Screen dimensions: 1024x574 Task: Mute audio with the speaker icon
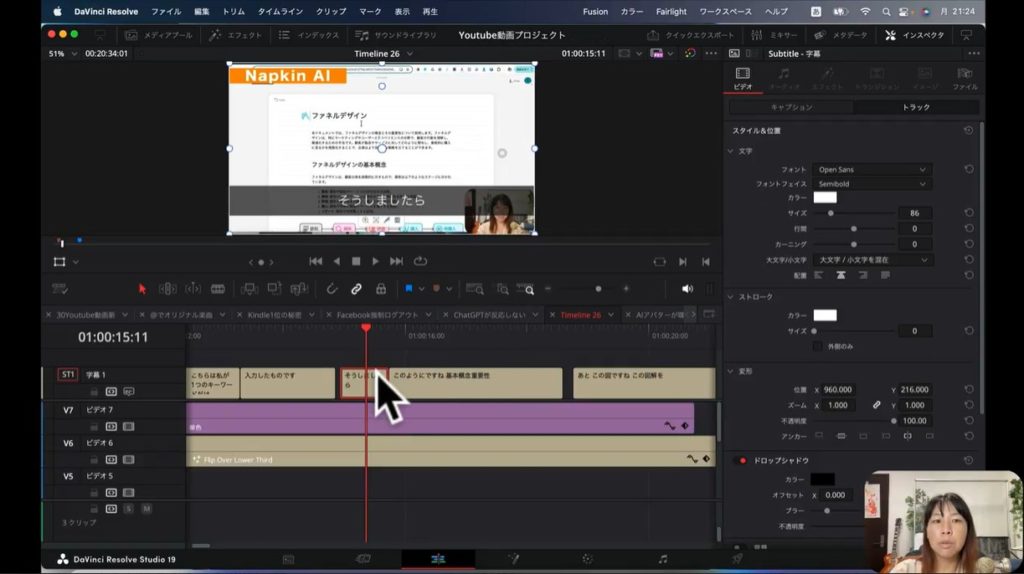click(687, 289)
